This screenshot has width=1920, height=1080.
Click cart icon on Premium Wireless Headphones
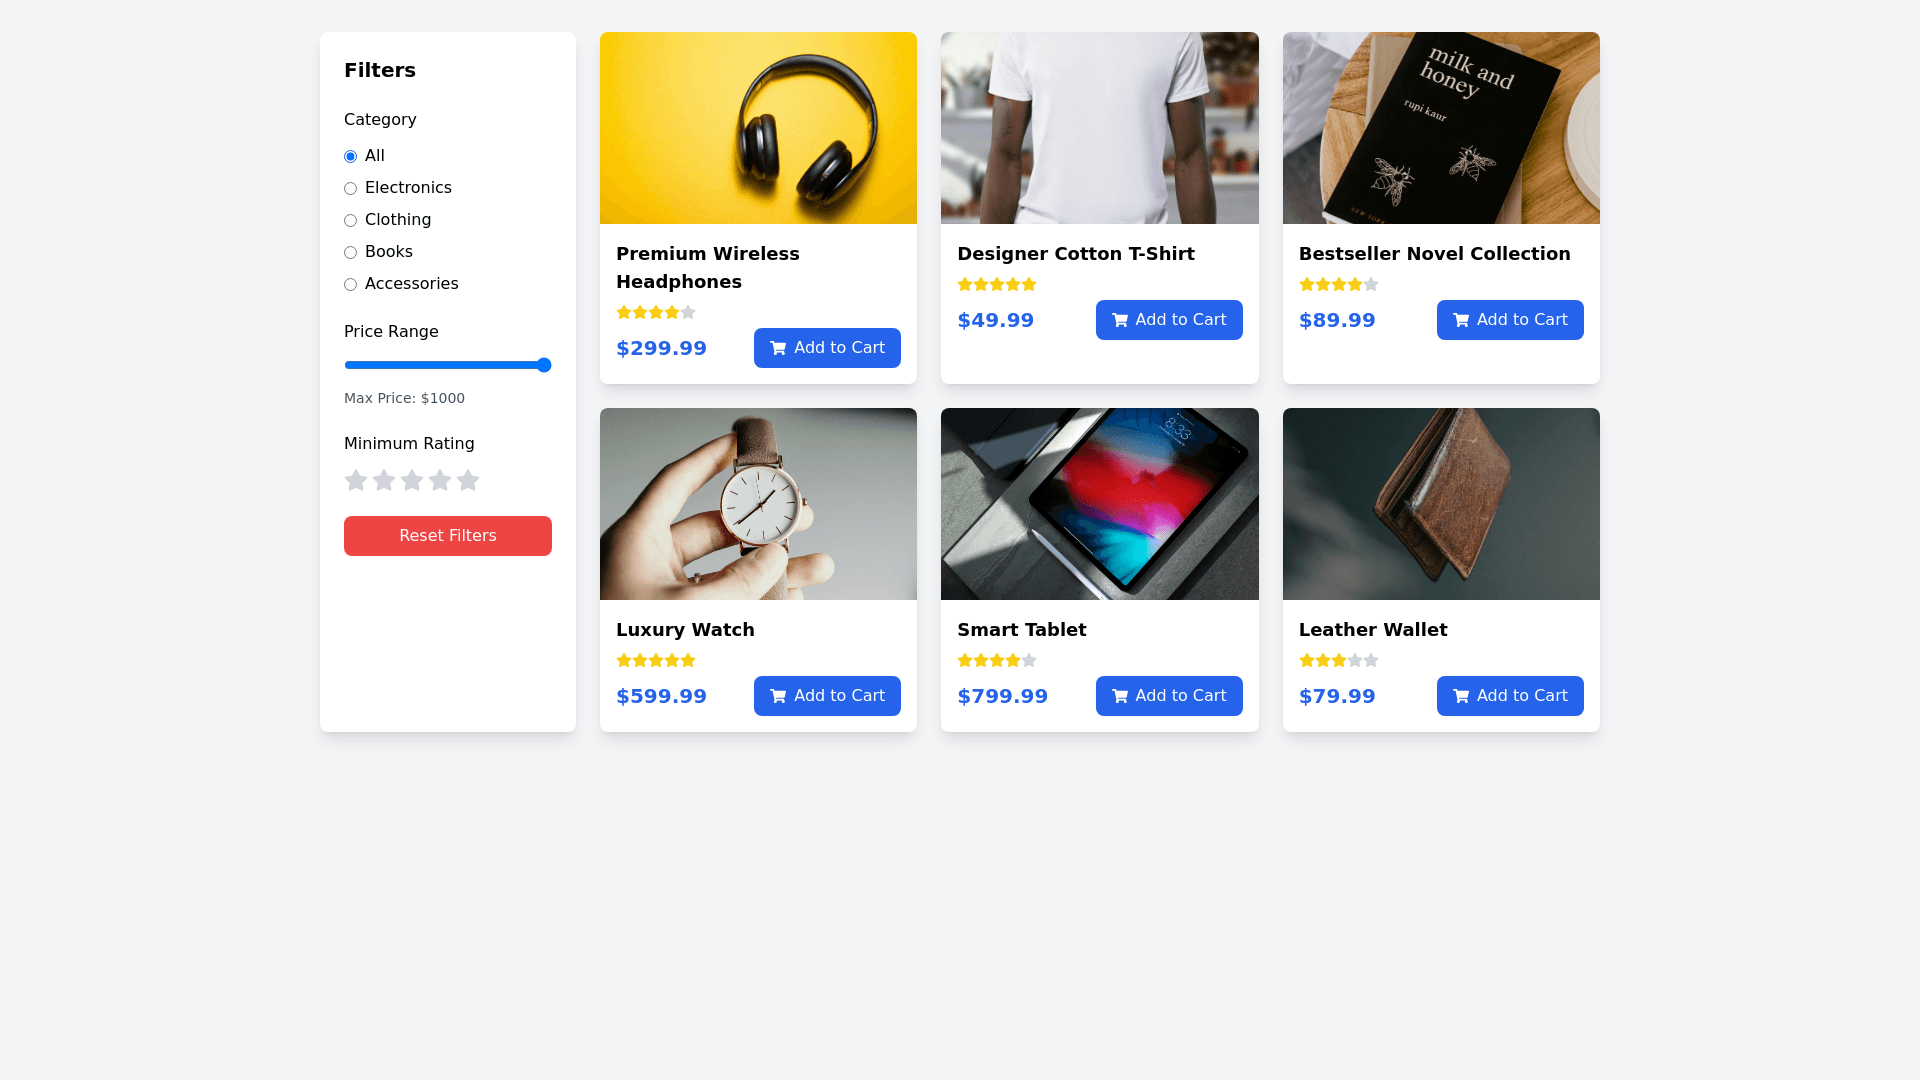pos(778,348)
